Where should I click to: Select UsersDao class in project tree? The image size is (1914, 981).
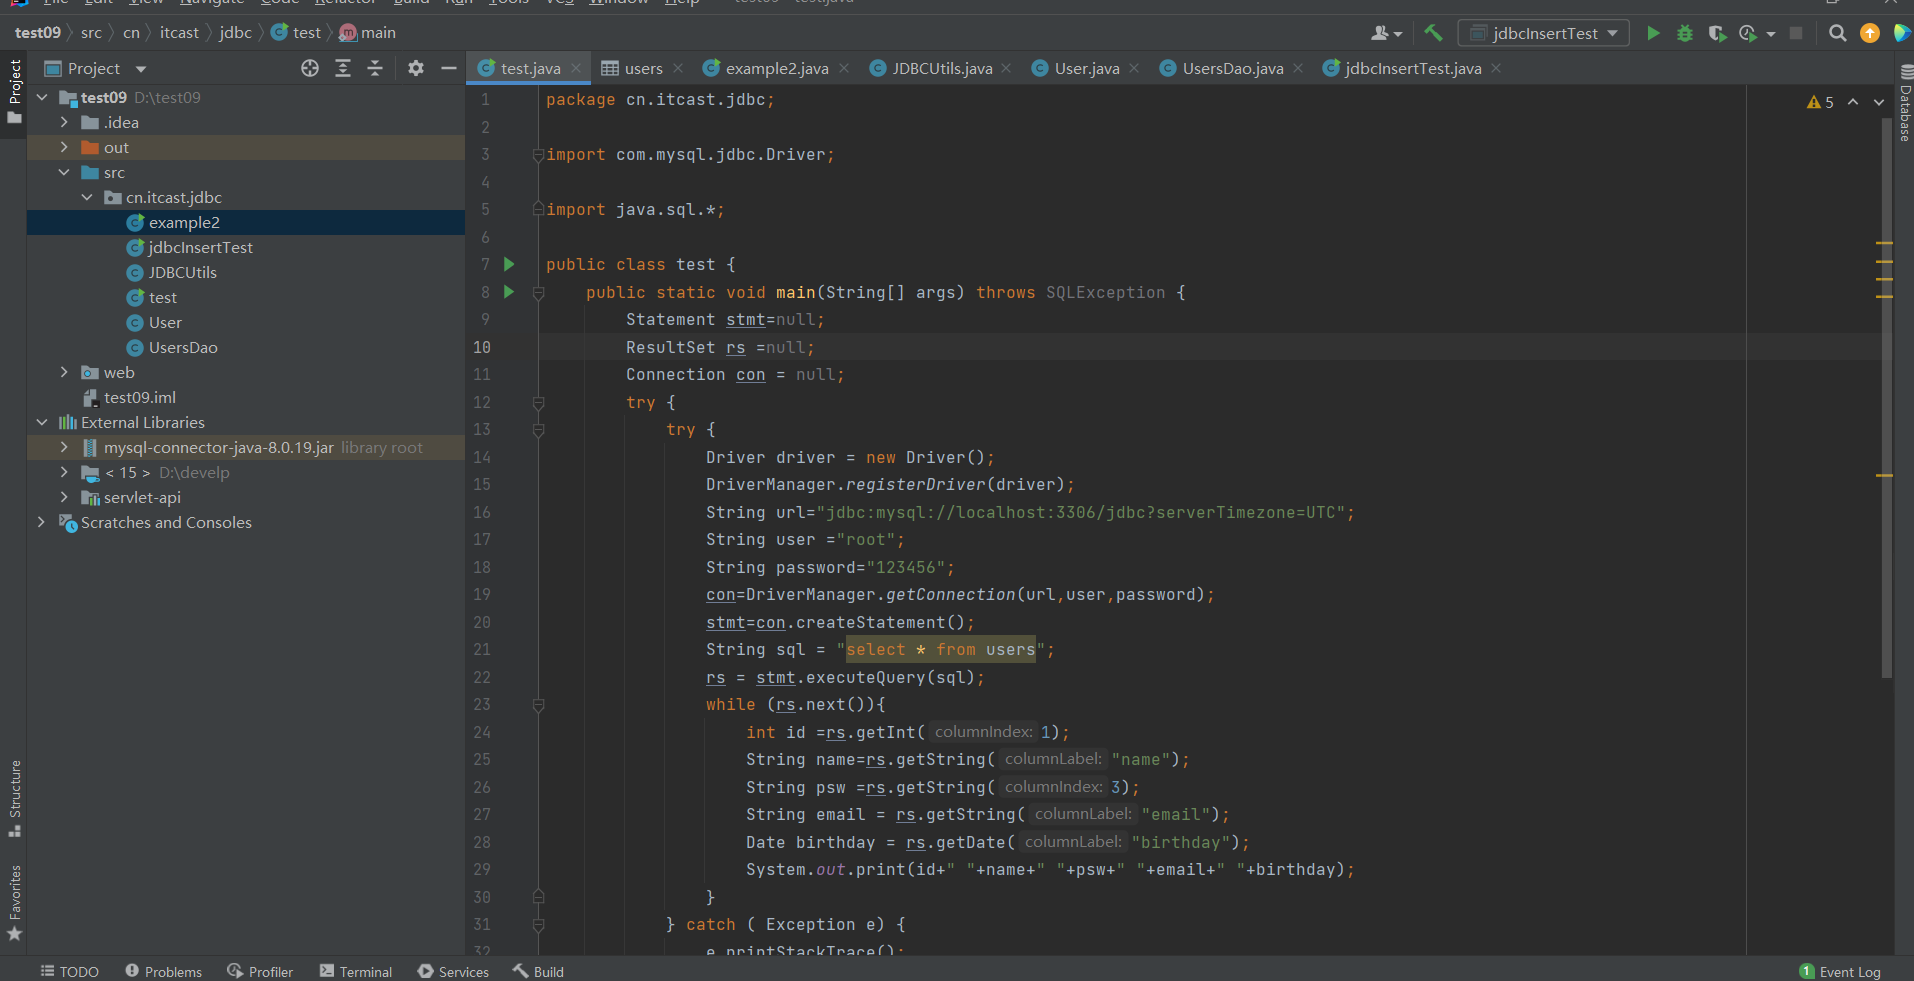tap(183, 347)
